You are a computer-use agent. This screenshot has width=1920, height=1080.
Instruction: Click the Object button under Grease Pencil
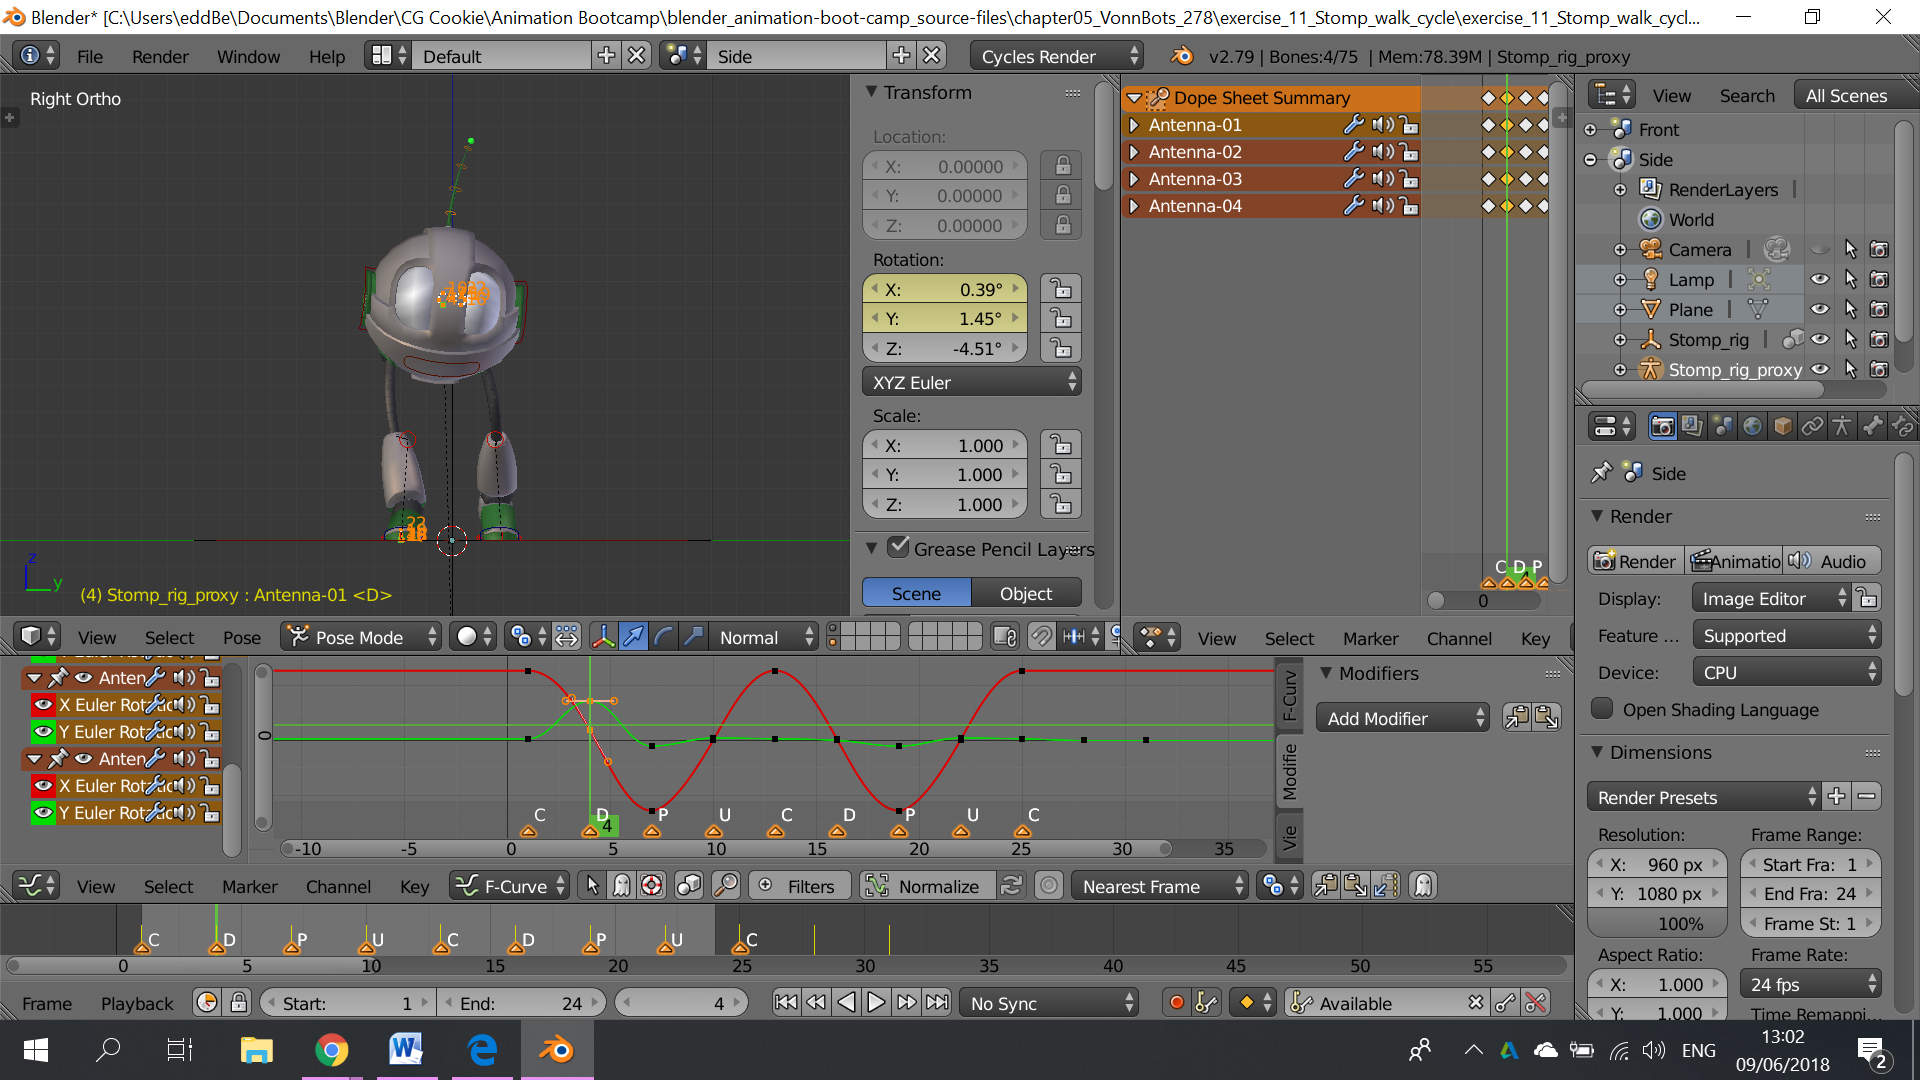click(1026, 593)
